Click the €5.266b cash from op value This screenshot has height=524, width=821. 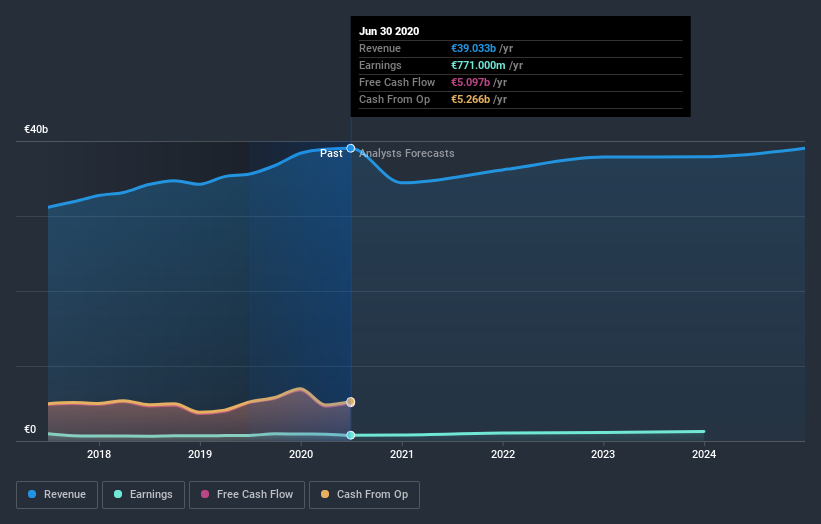(471, 99)
